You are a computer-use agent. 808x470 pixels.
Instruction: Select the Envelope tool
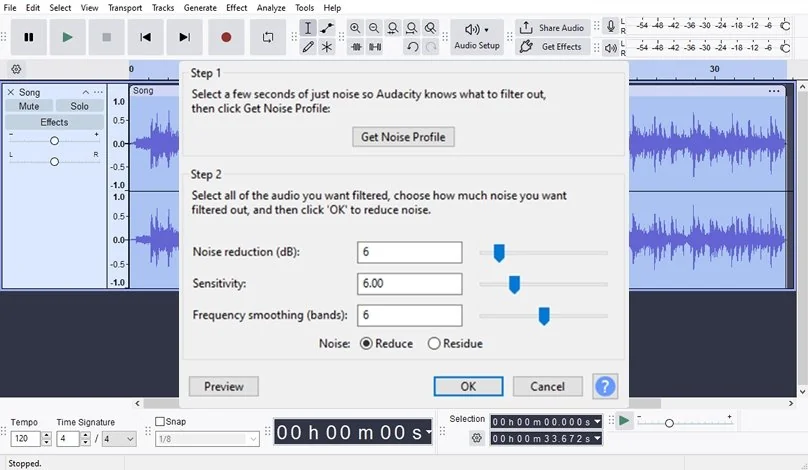tap(327, 28)
